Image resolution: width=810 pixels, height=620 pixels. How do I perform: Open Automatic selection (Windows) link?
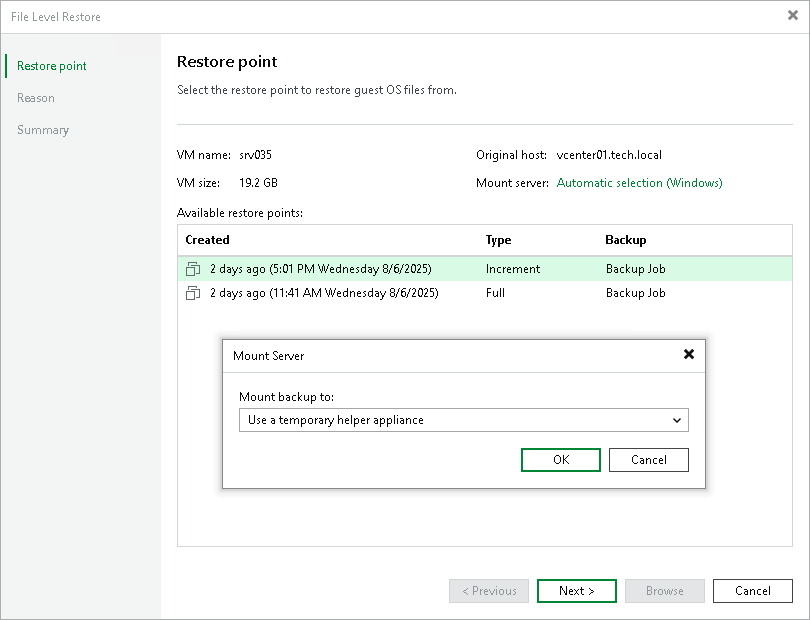(x=640, y=183)
